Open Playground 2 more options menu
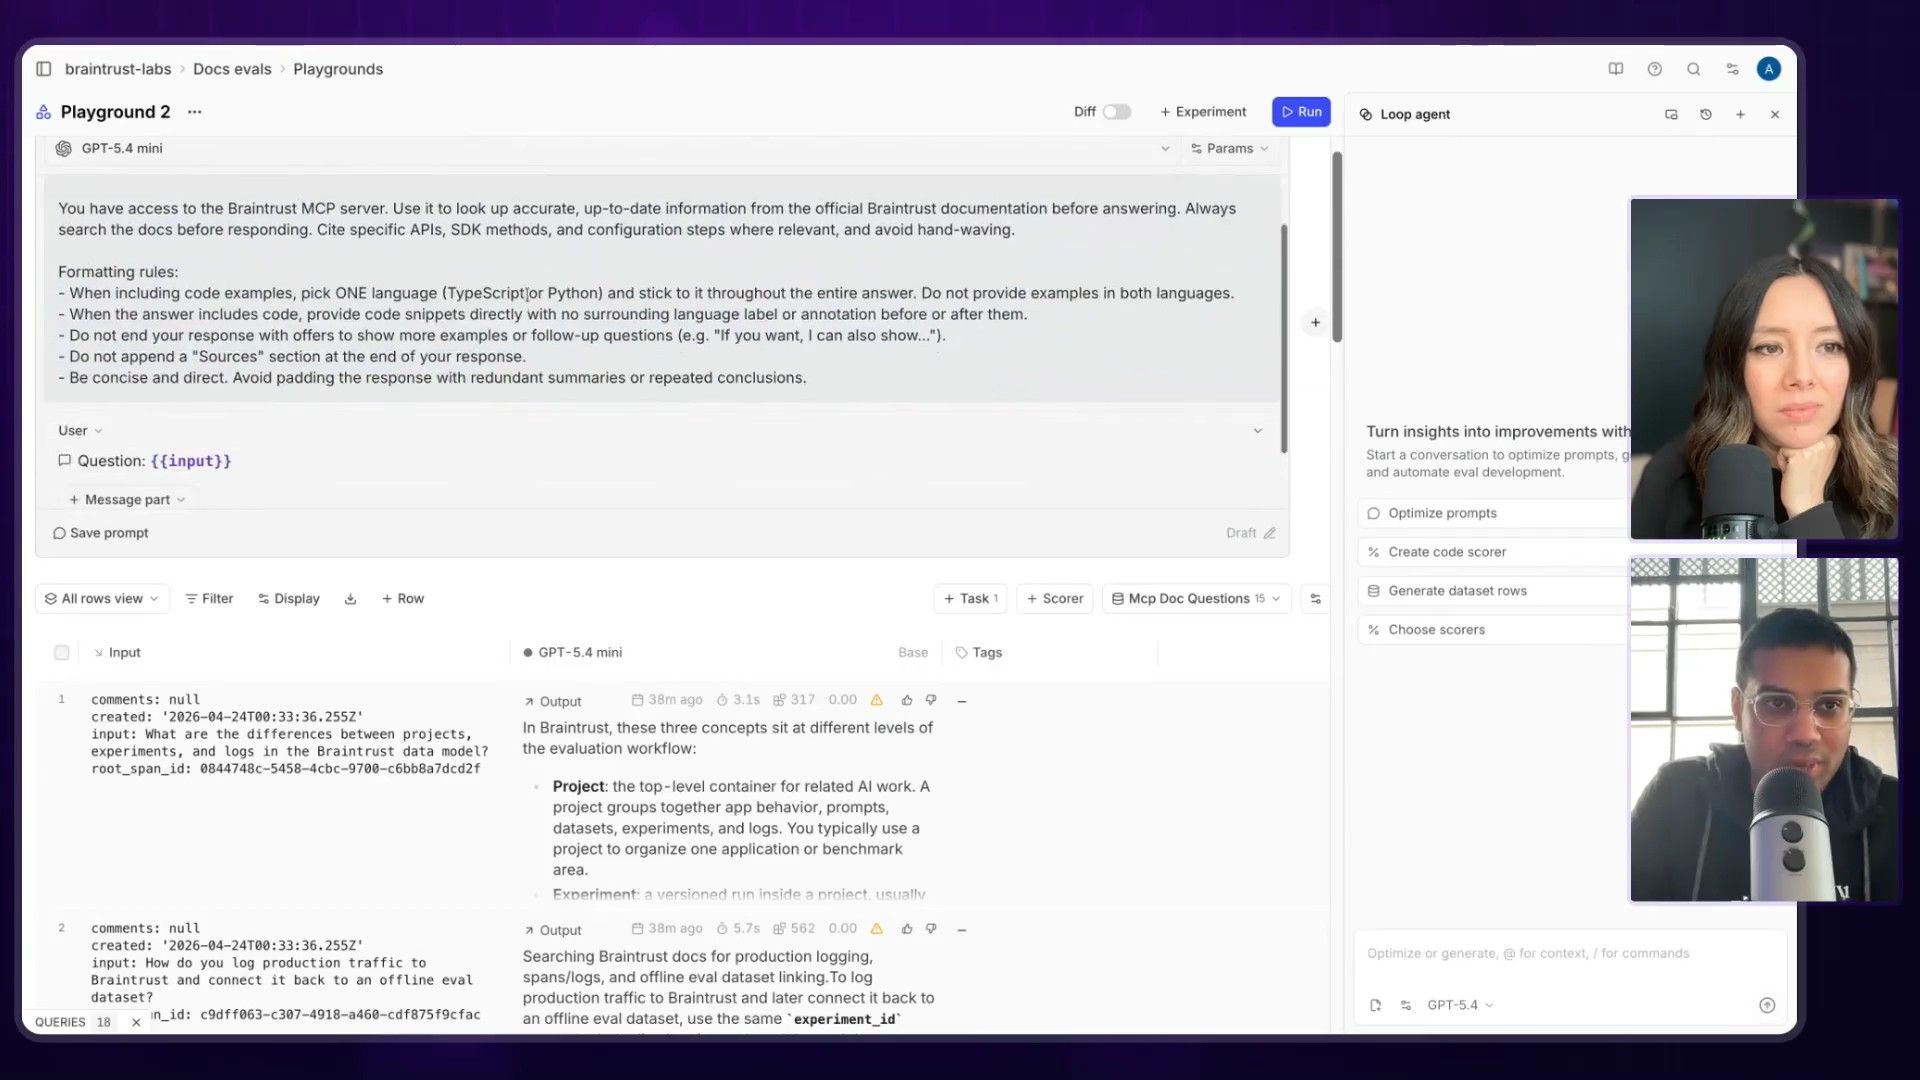The image size is (1920, 1080). coord(194,112)
